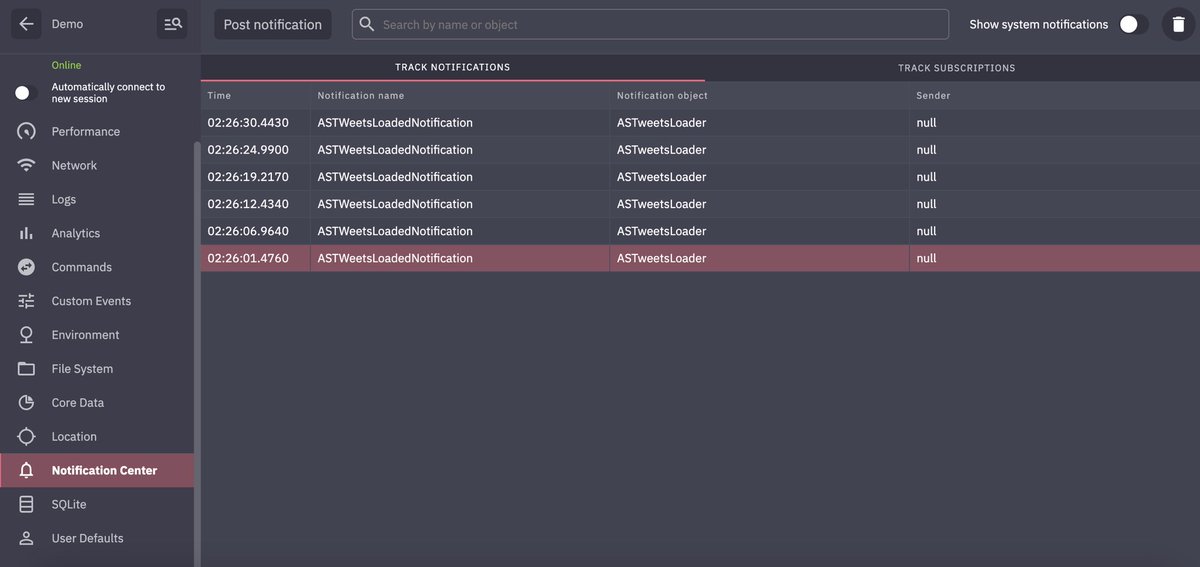Click the magnifier icon in the search field
1200x567 pixels.
367,24
